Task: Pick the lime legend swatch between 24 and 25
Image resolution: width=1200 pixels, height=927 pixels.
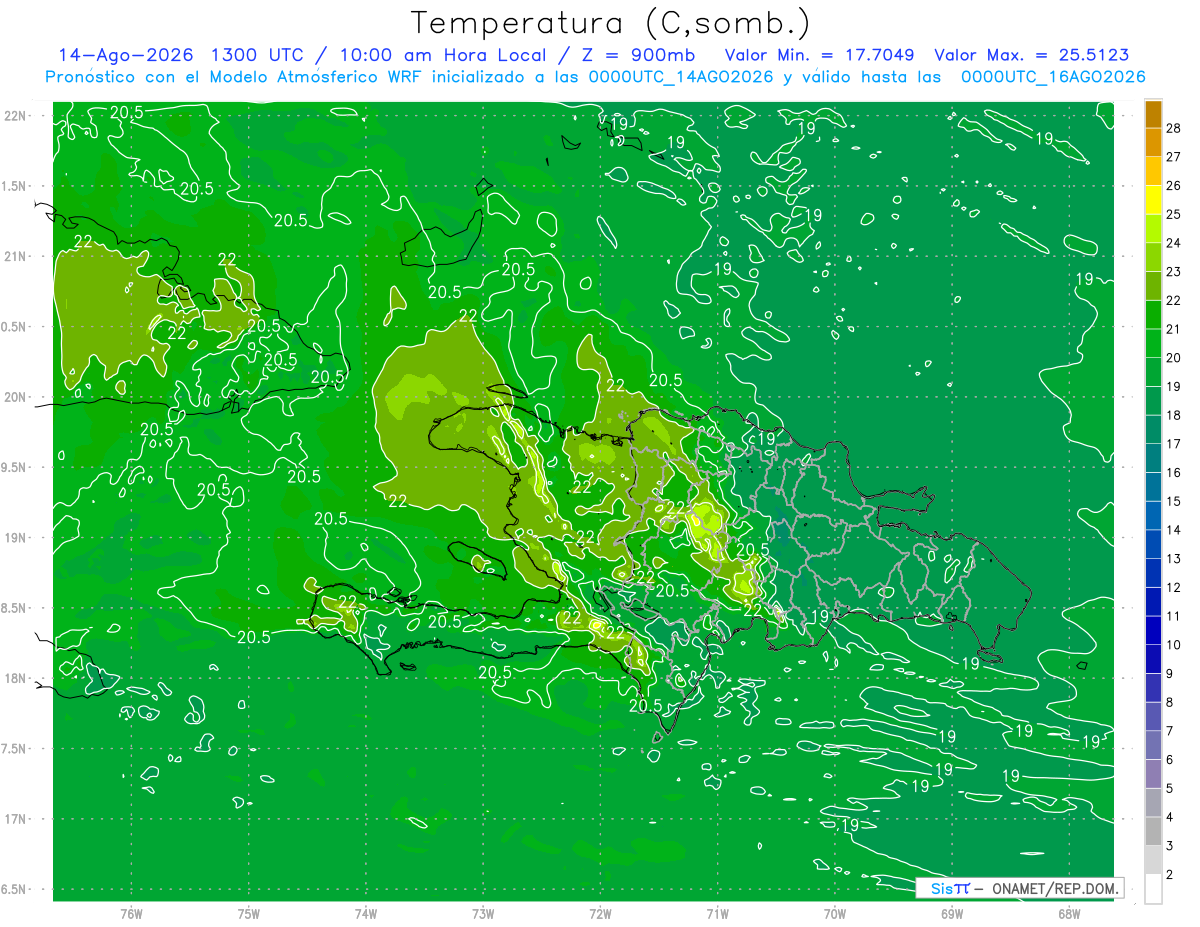Action: 1153,228
